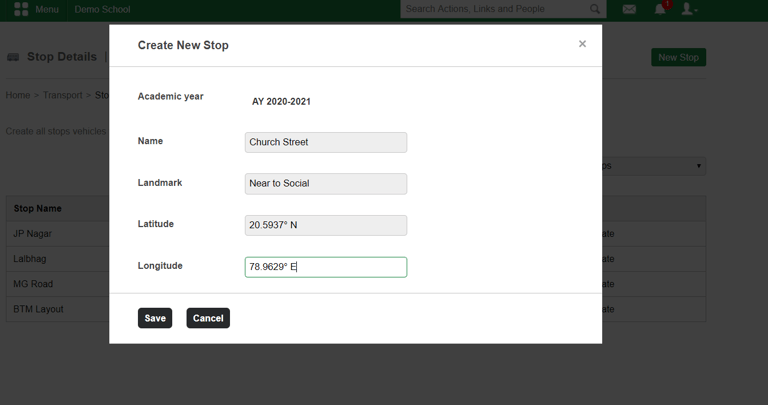Open the user profile icon
The image size is (768, 405).
click(x=689, y=9)
